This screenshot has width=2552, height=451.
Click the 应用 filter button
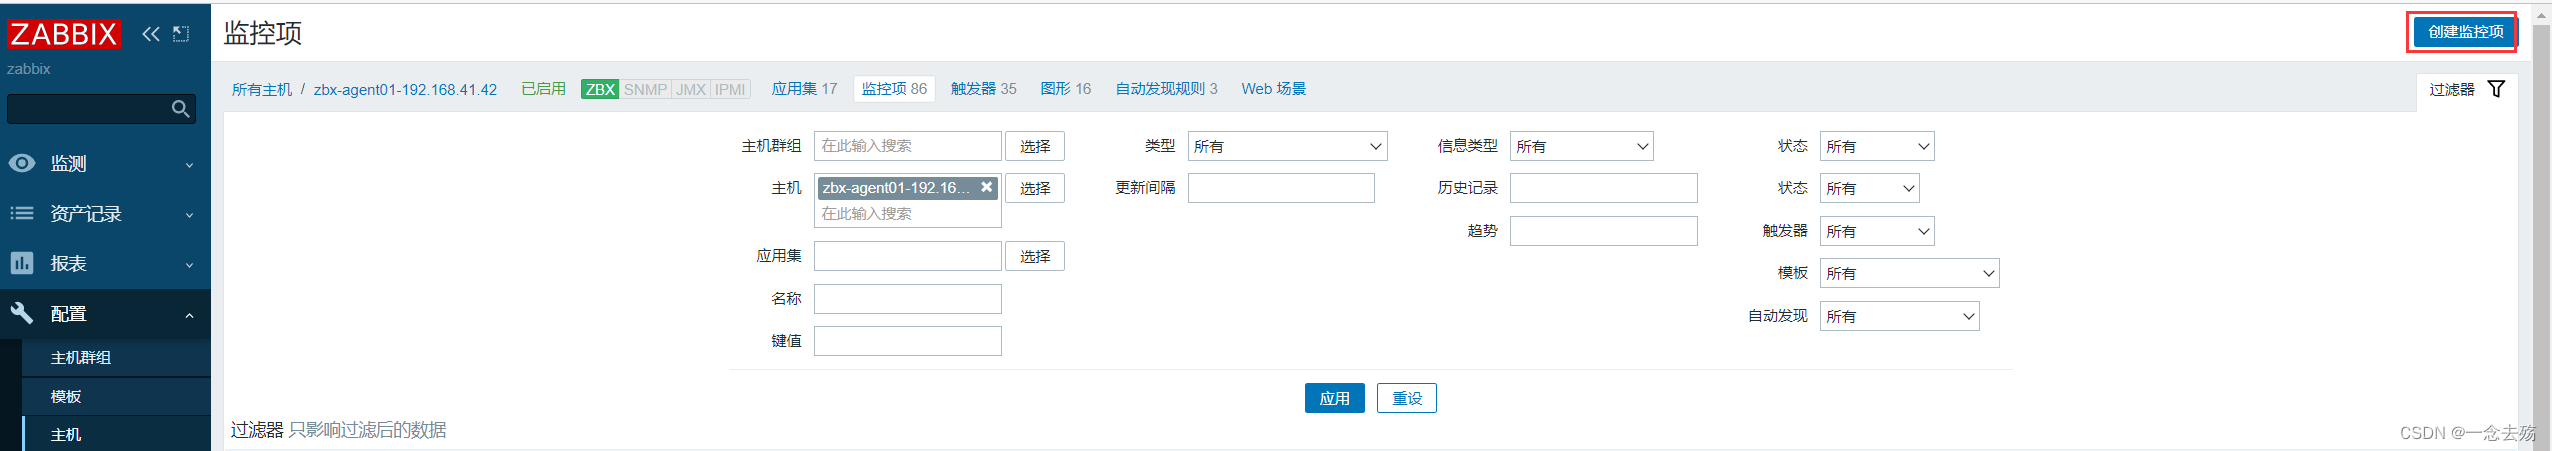[x=1334, y=398]
